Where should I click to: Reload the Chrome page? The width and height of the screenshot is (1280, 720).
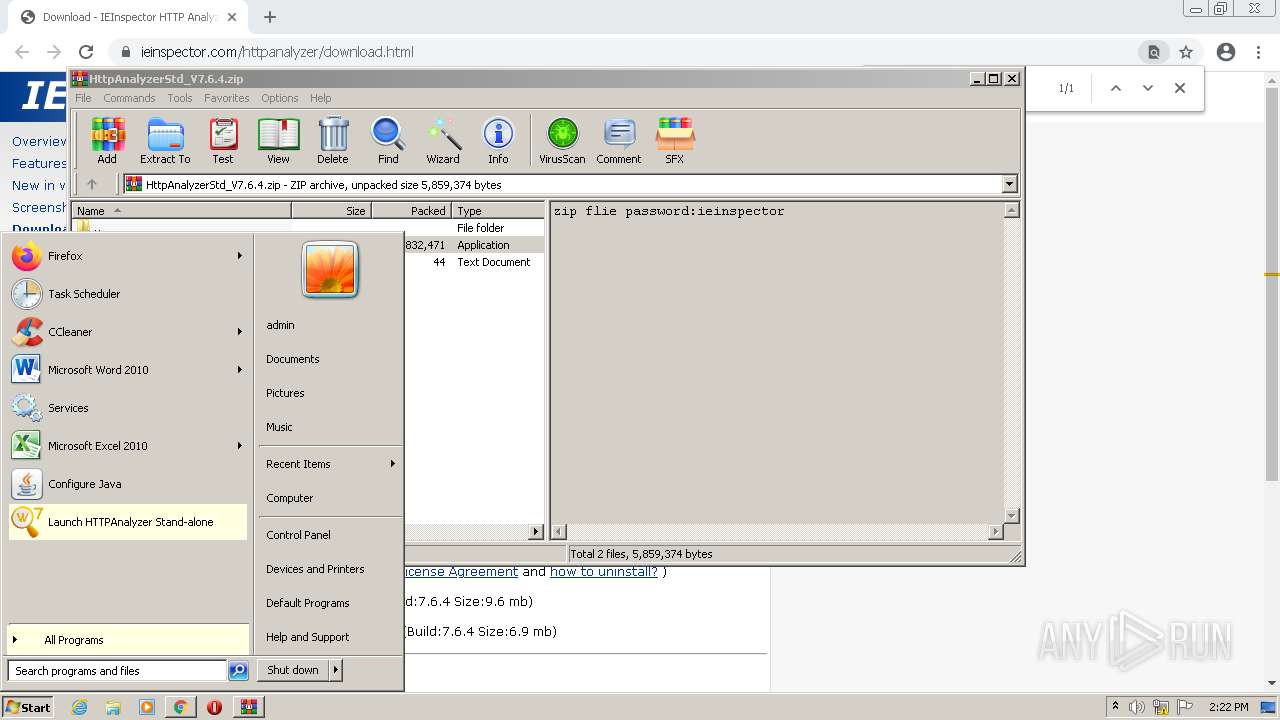point(86,52)
